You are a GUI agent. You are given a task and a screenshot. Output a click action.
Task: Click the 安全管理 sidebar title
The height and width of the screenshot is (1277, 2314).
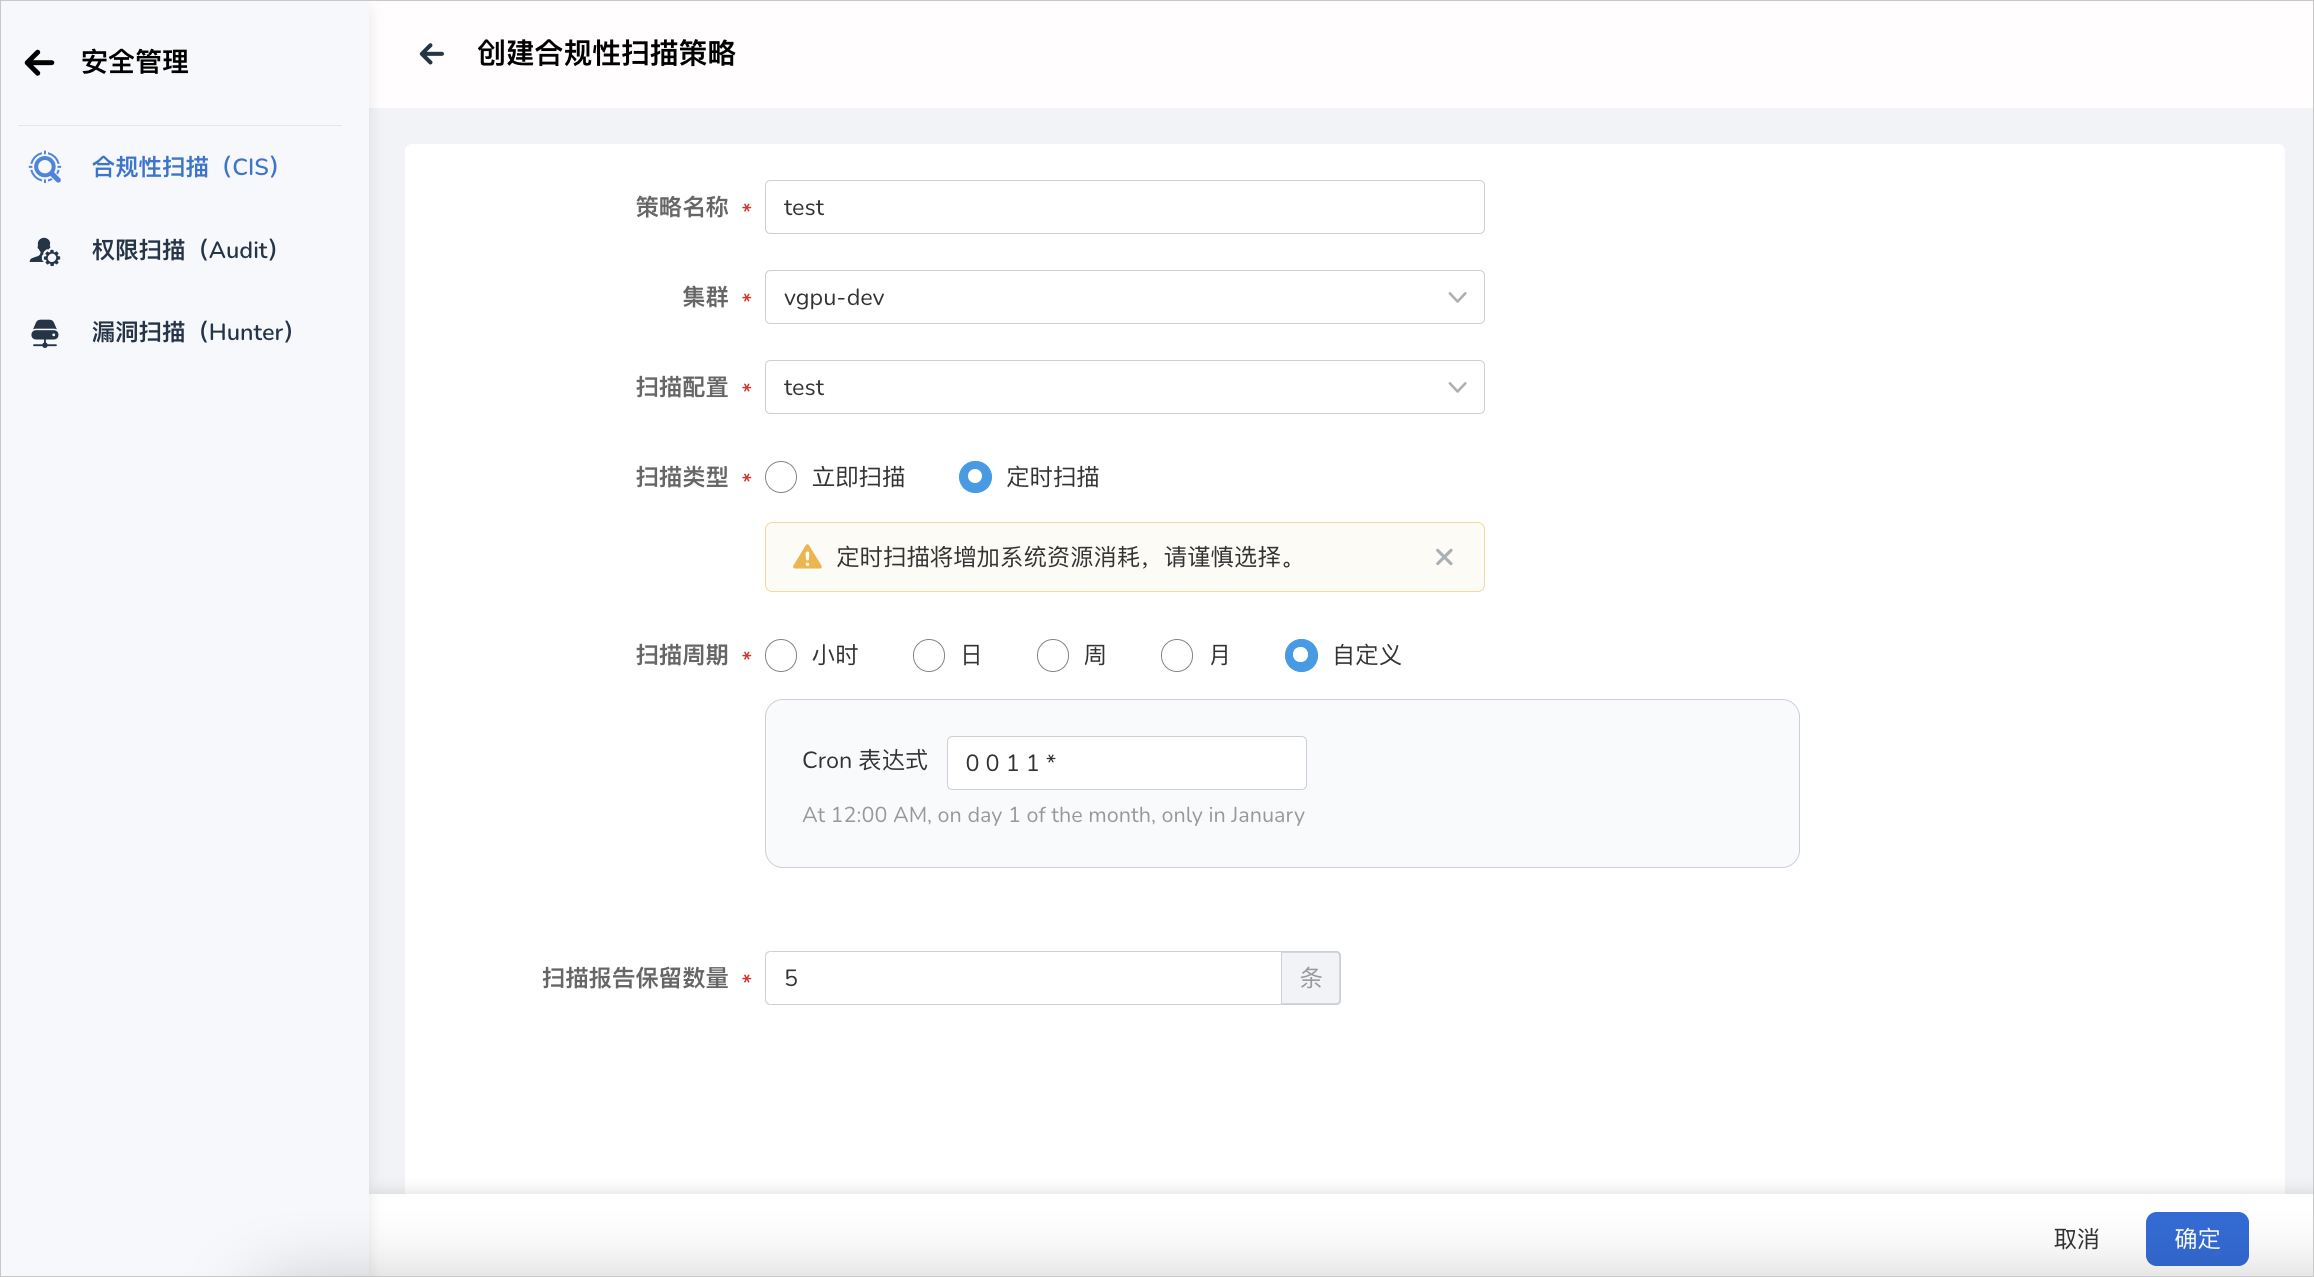coord(135,62)
